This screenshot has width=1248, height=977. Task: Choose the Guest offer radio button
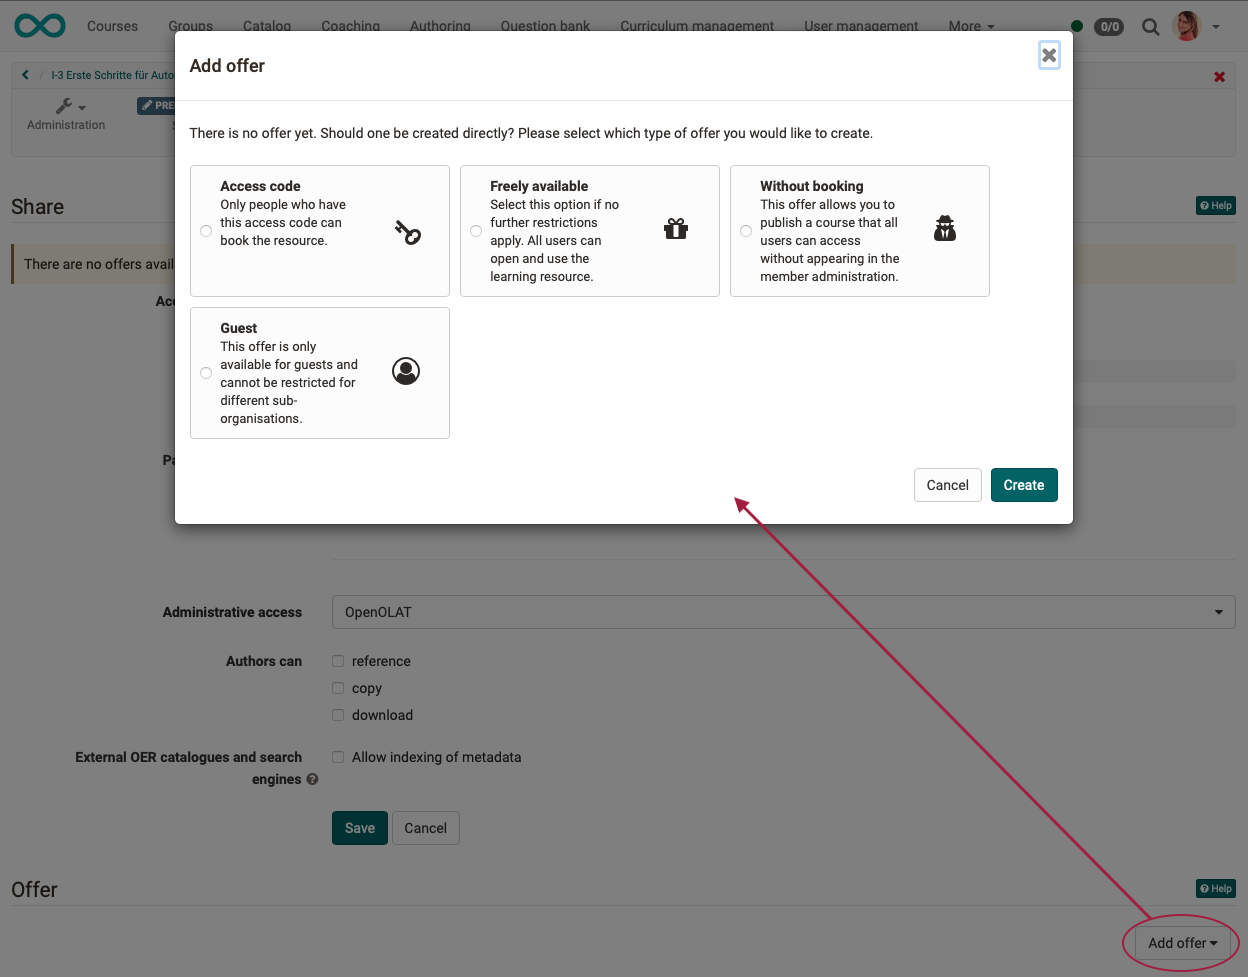tap(206, 373)
